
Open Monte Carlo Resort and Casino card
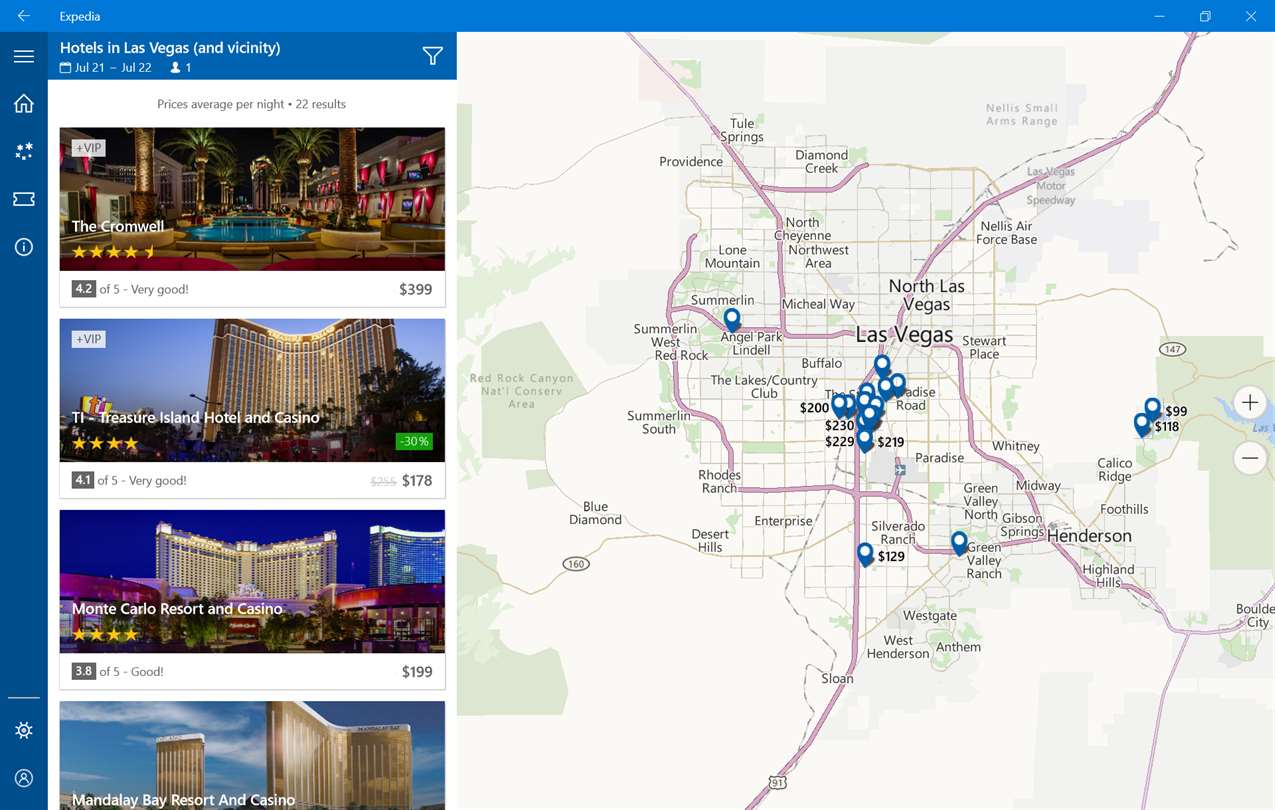tap(252, 599)
